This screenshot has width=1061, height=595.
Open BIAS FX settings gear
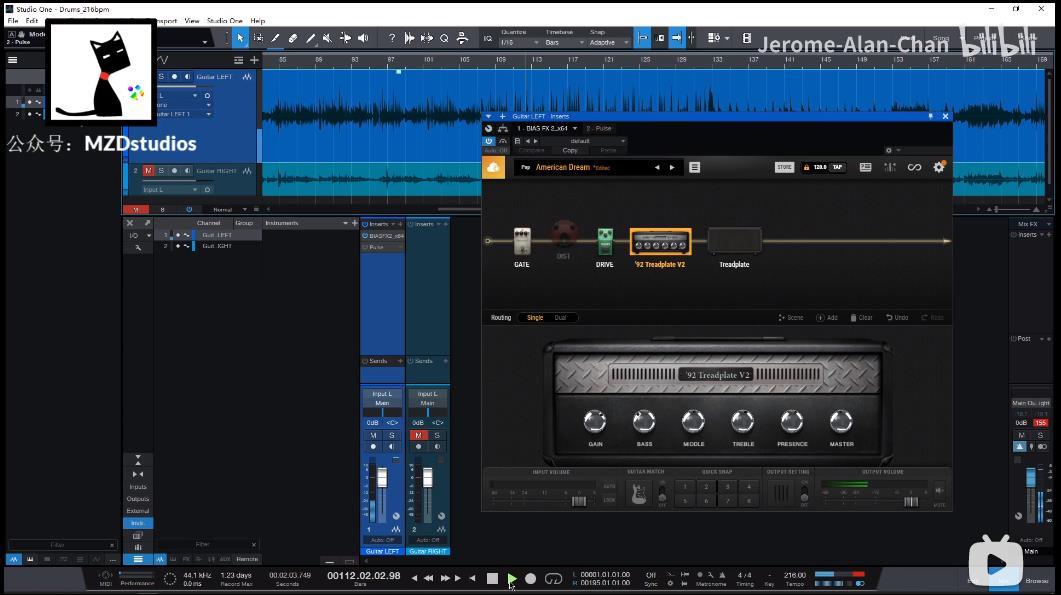click(x=939, y=167)
